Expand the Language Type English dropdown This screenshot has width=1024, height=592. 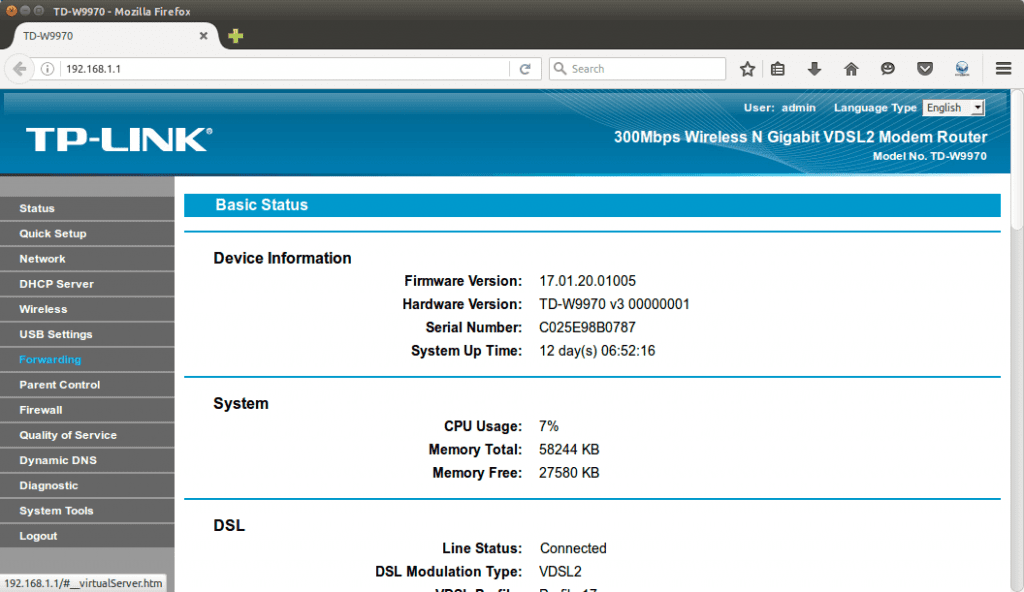tap(953, 108)
